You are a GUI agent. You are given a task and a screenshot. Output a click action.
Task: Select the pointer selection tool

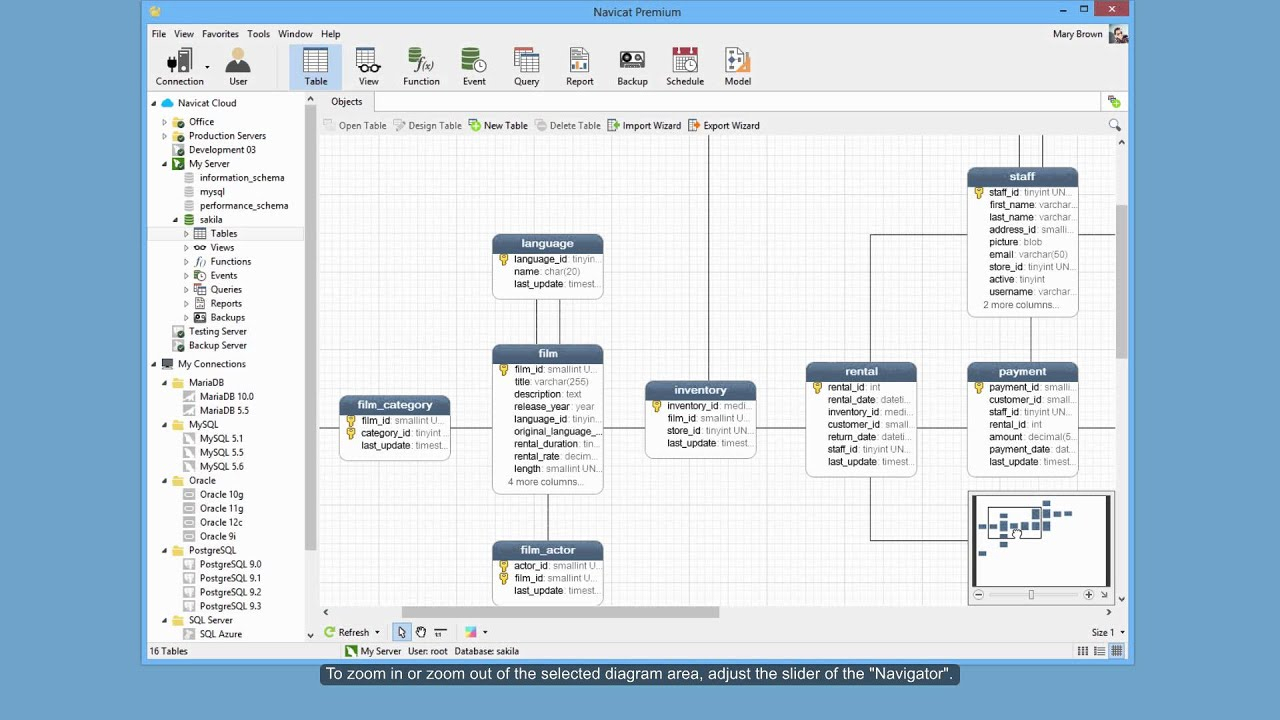(x=401, y=632)
